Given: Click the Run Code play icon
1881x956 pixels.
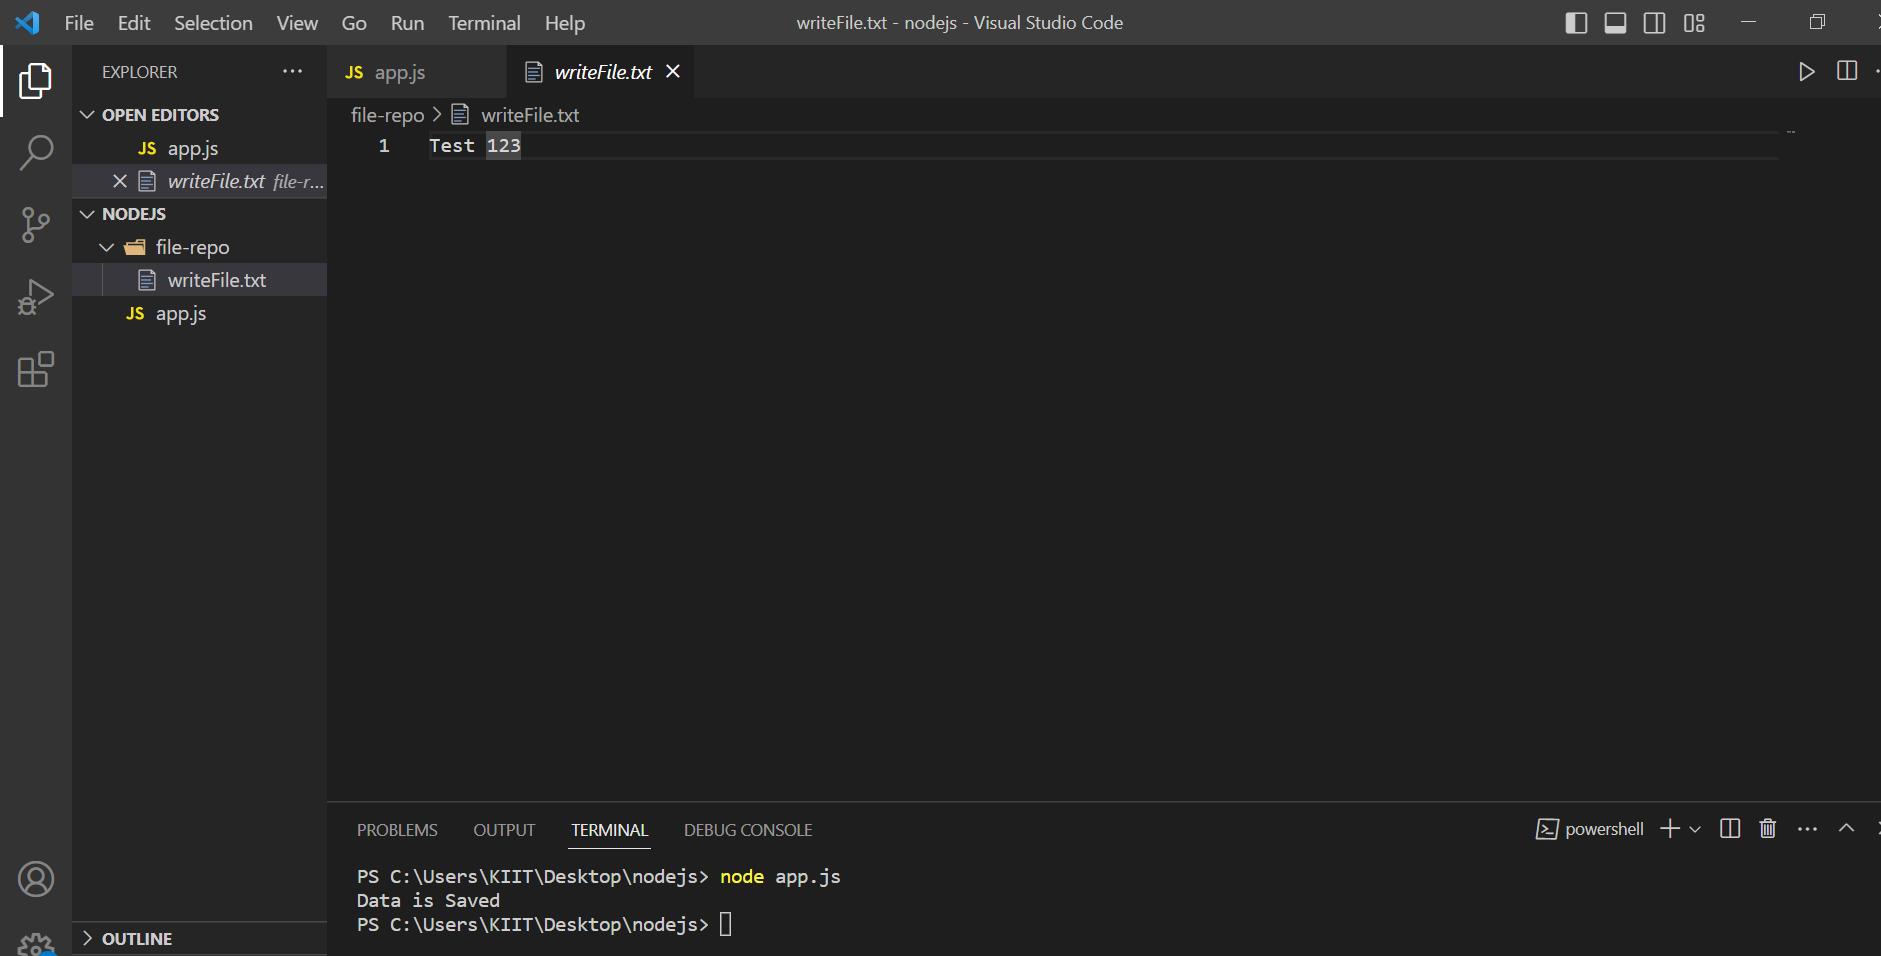Looking at the screenshot, I should pos(1806,72).
